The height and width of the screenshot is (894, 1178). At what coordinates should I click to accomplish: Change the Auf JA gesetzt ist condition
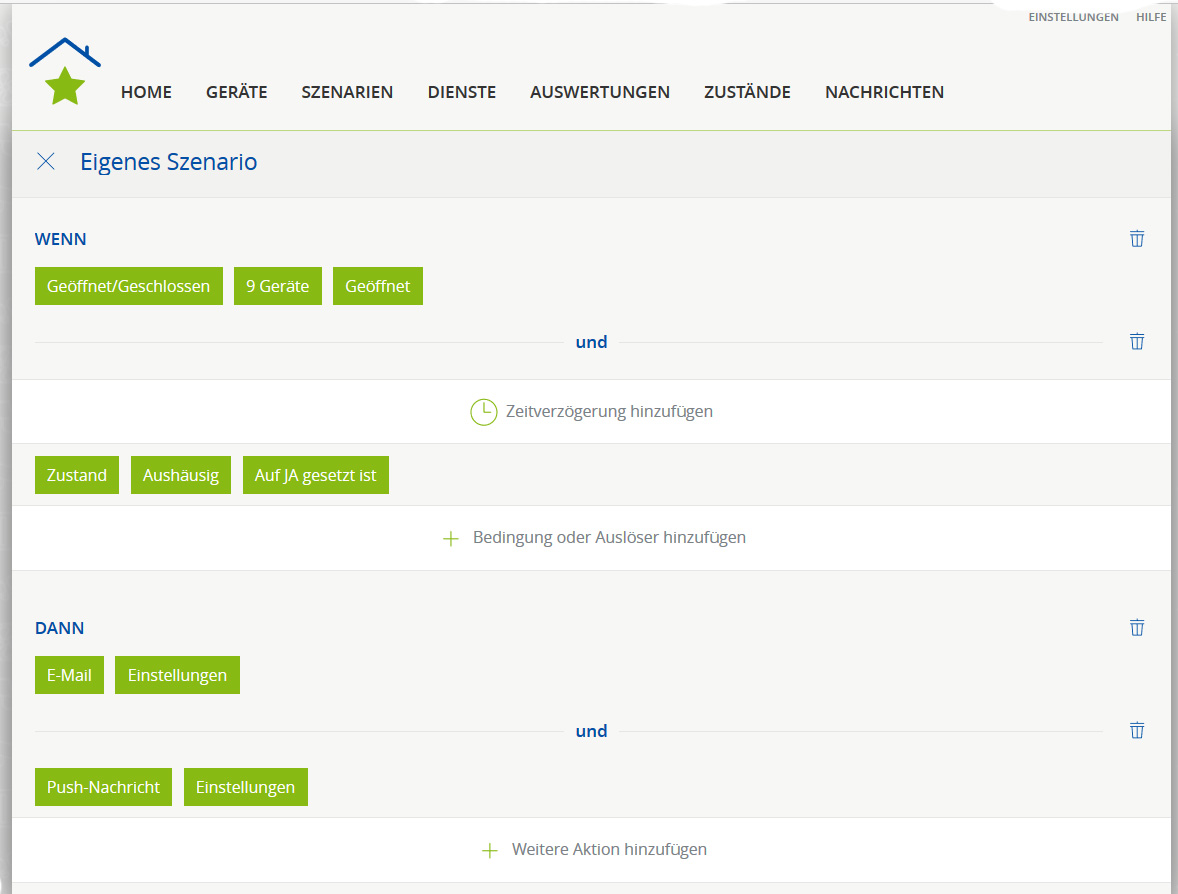315,475
